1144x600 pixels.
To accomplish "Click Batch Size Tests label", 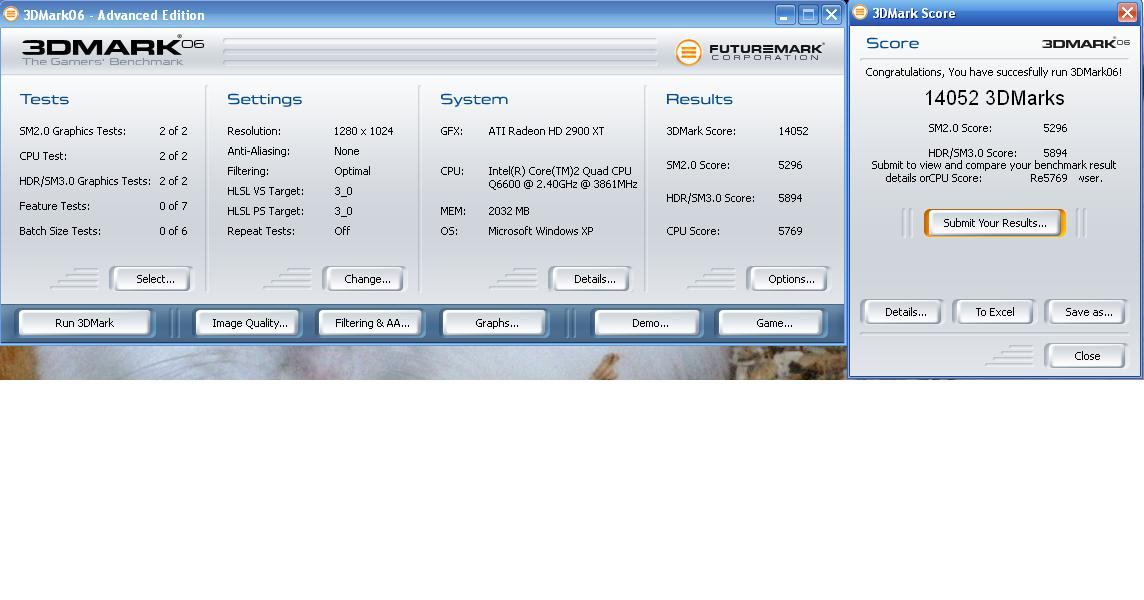I will pyautogui.click(x=60, y=231).
